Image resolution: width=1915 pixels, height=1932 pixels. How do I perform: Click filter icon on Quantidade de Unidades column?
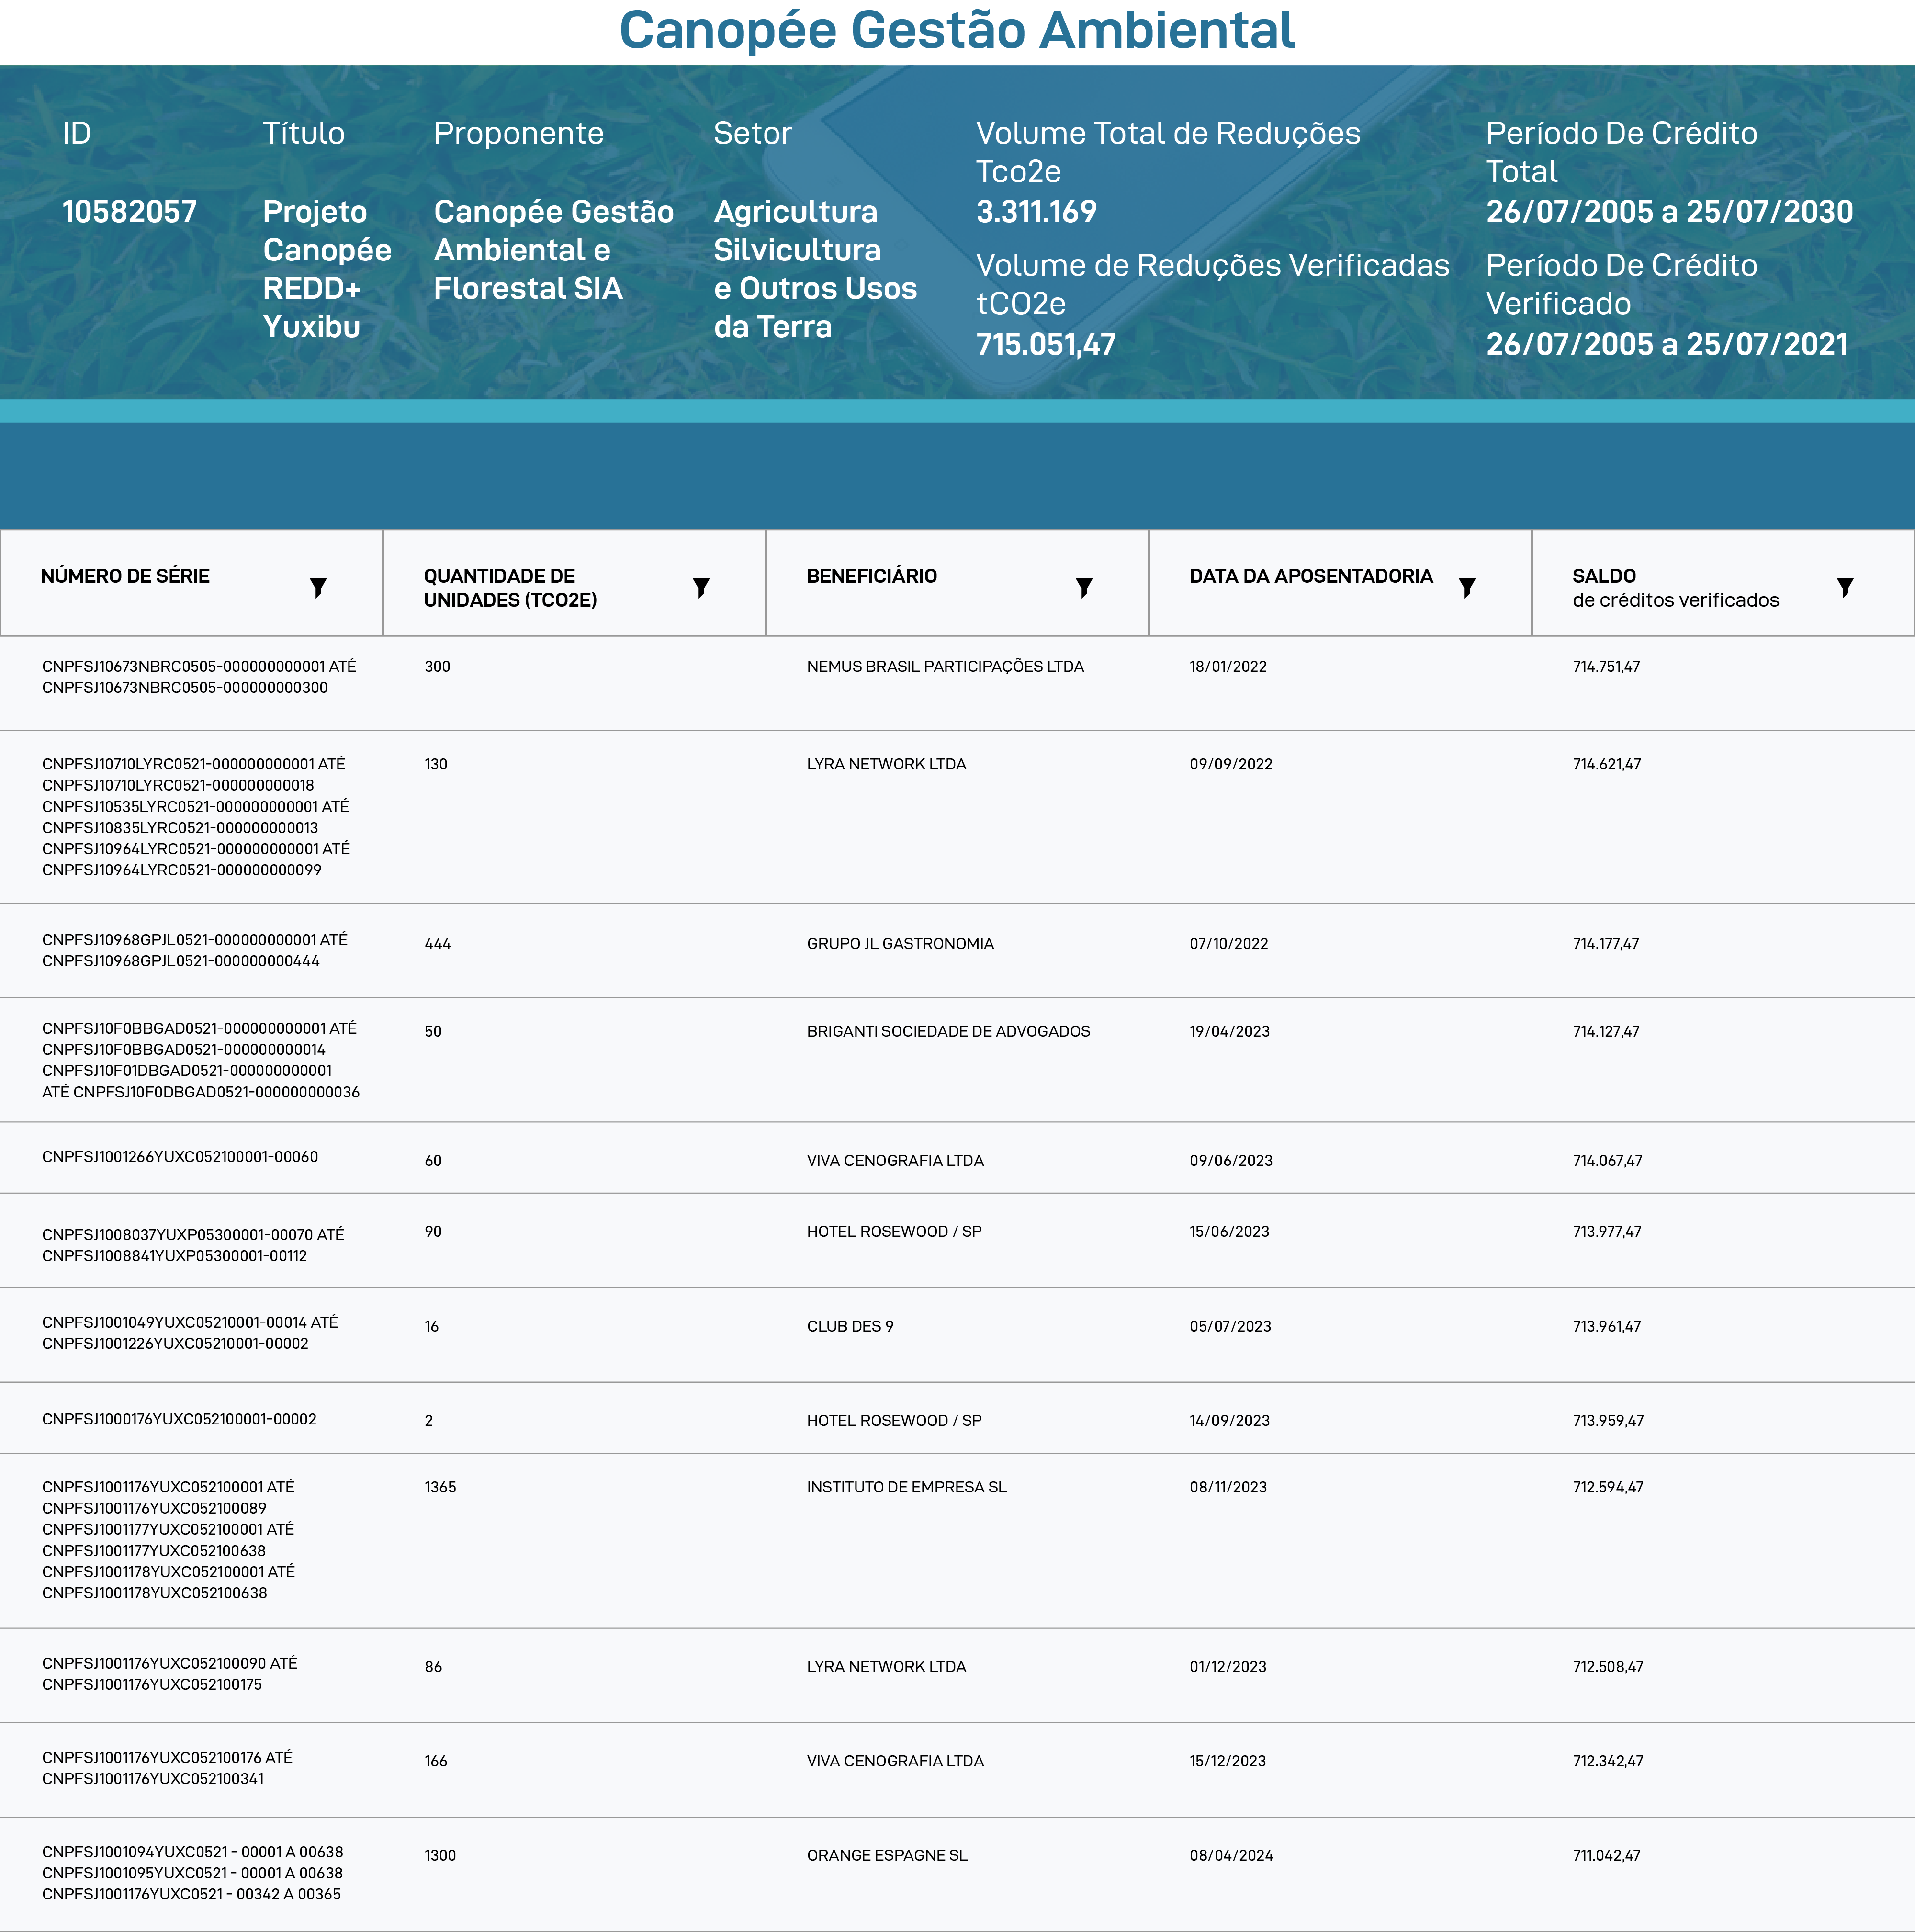(x=701, y=587)
